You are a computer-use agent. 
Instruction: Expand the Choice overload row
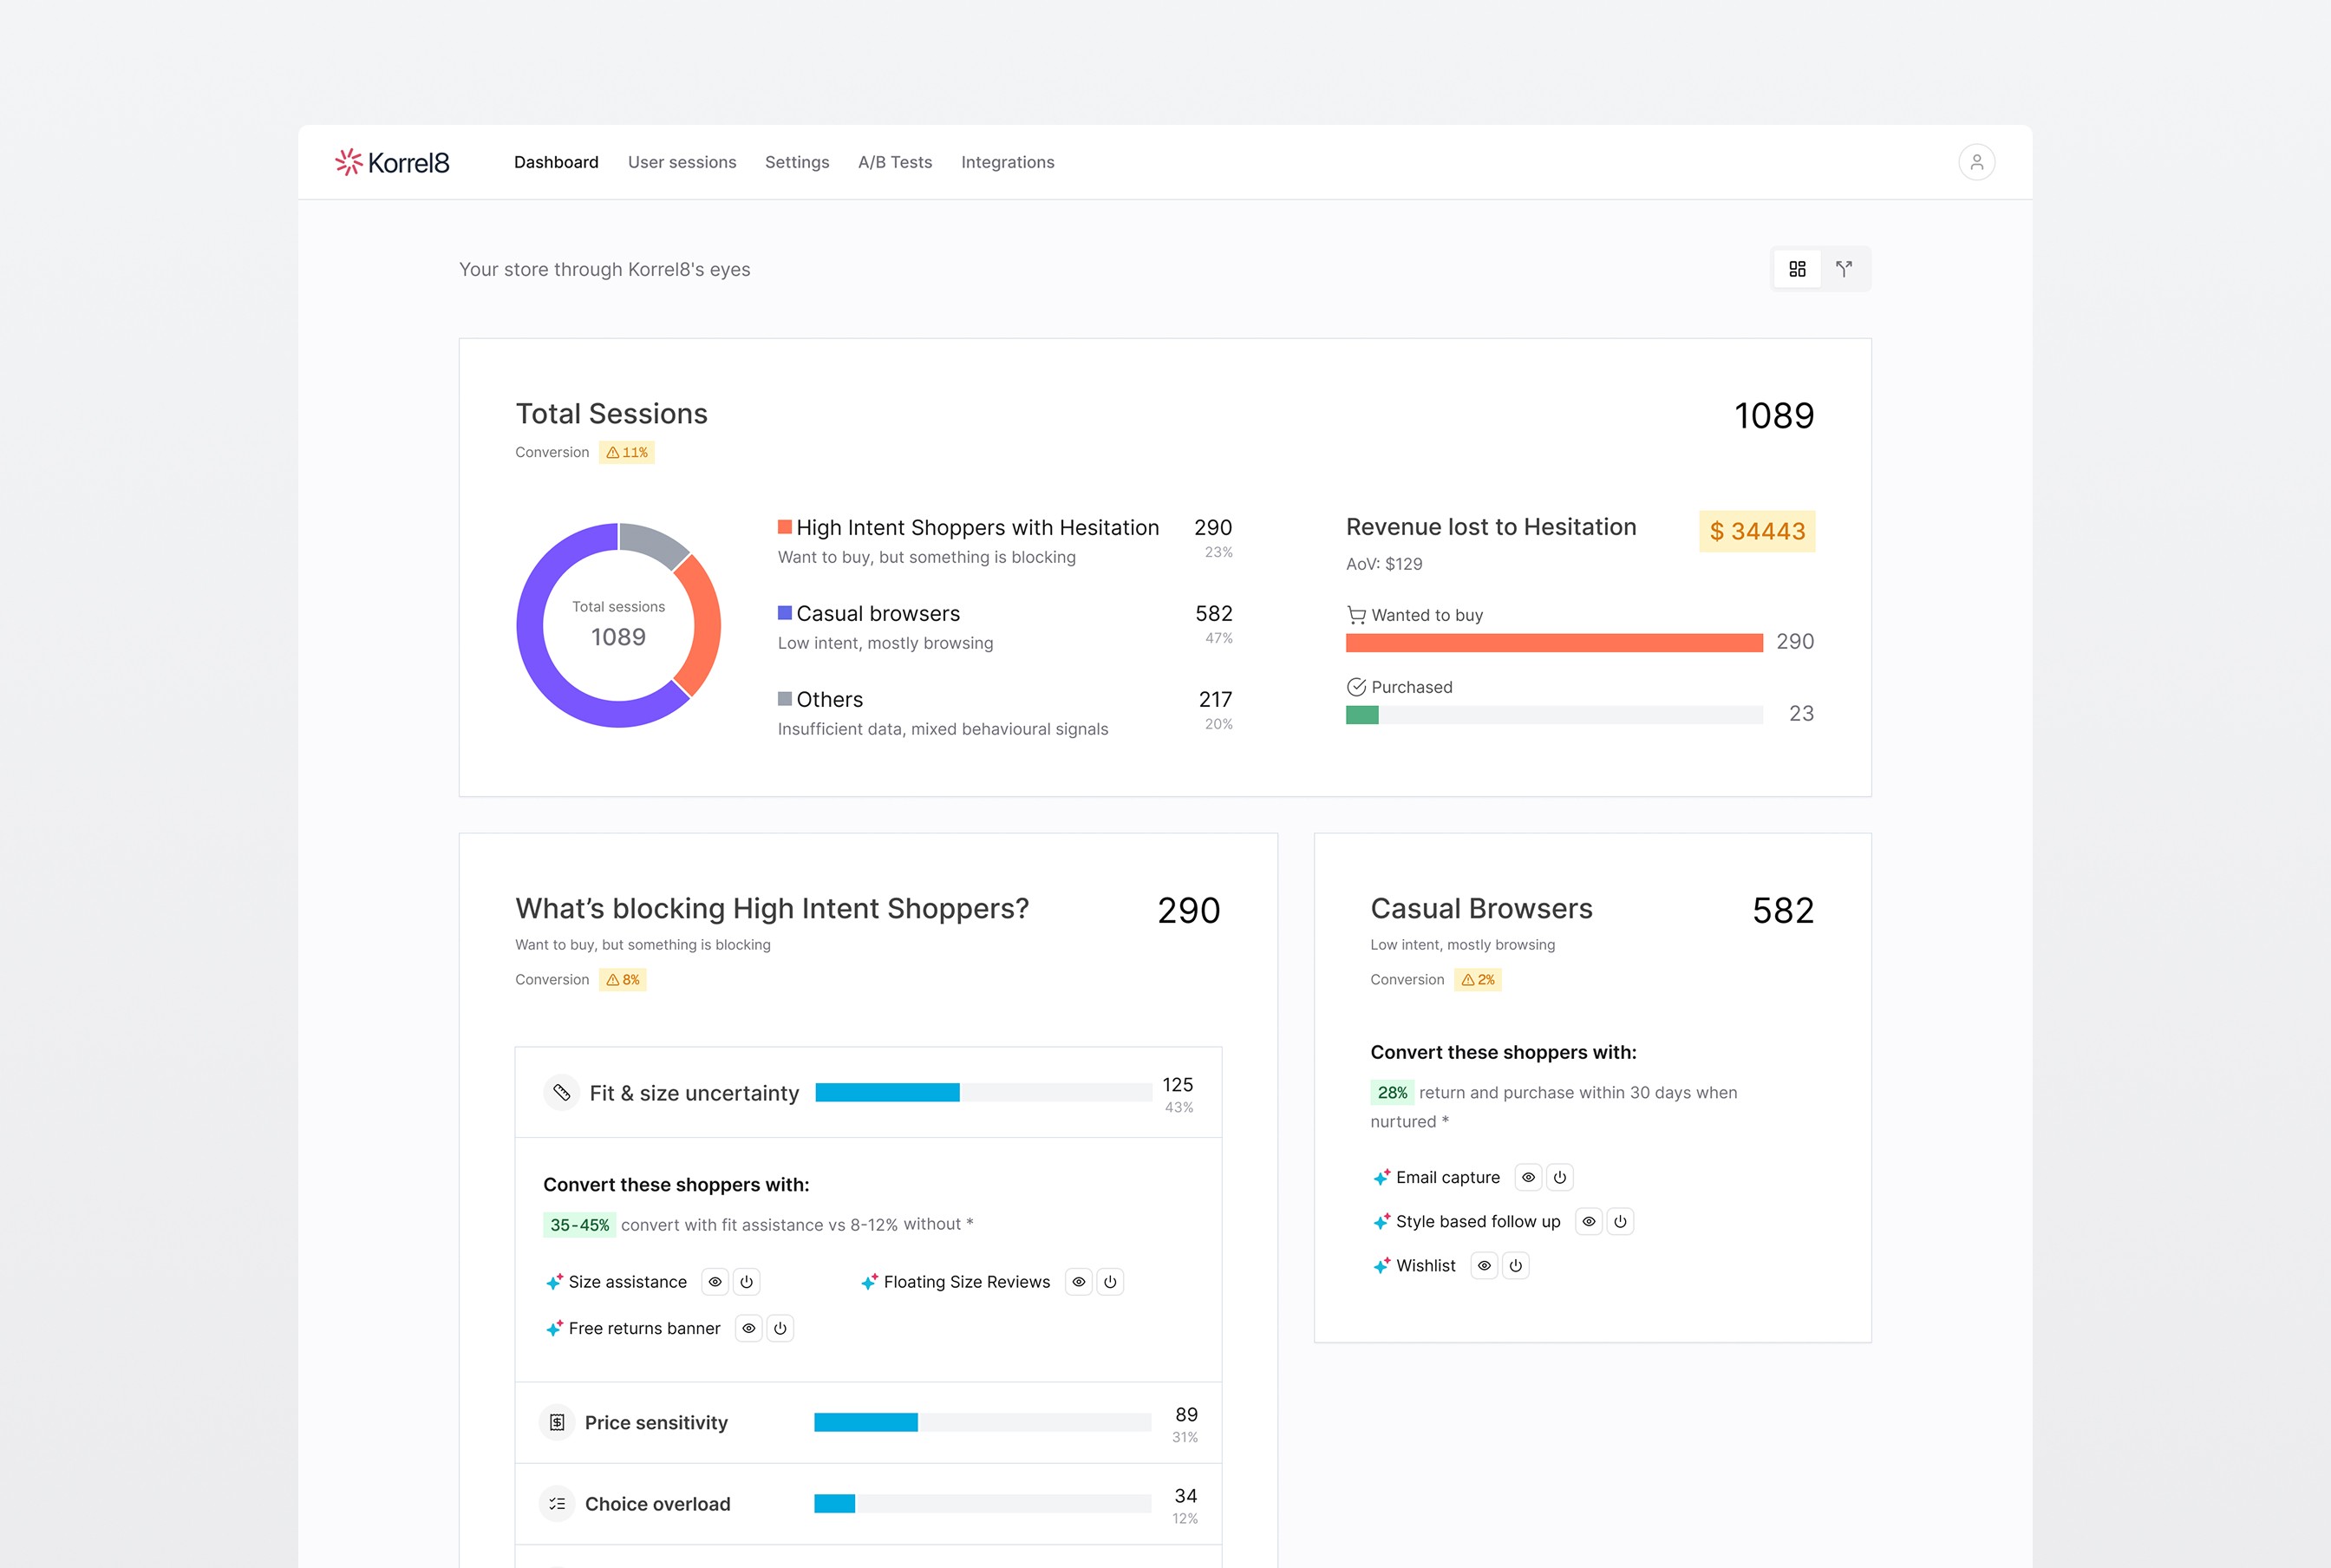point(657,1504)
